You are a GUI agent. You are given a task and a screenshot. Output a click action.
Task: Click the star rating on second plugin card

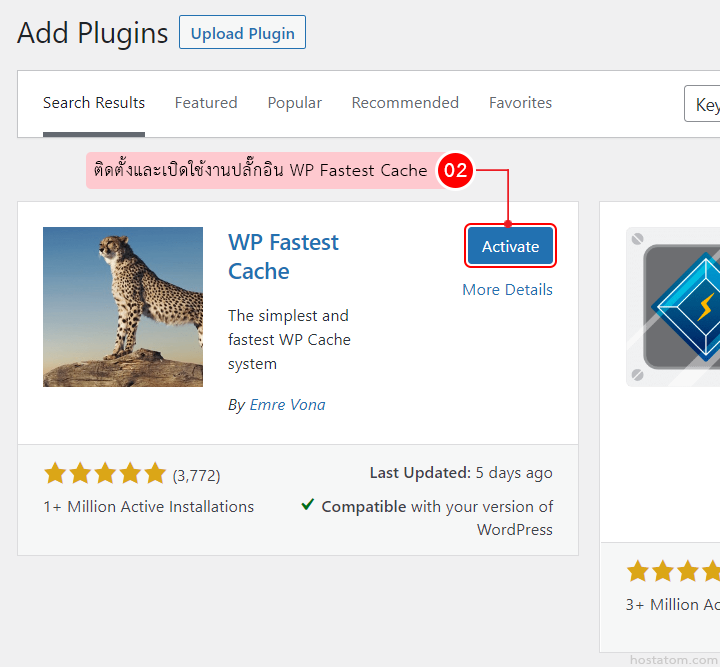coord(672,572)
